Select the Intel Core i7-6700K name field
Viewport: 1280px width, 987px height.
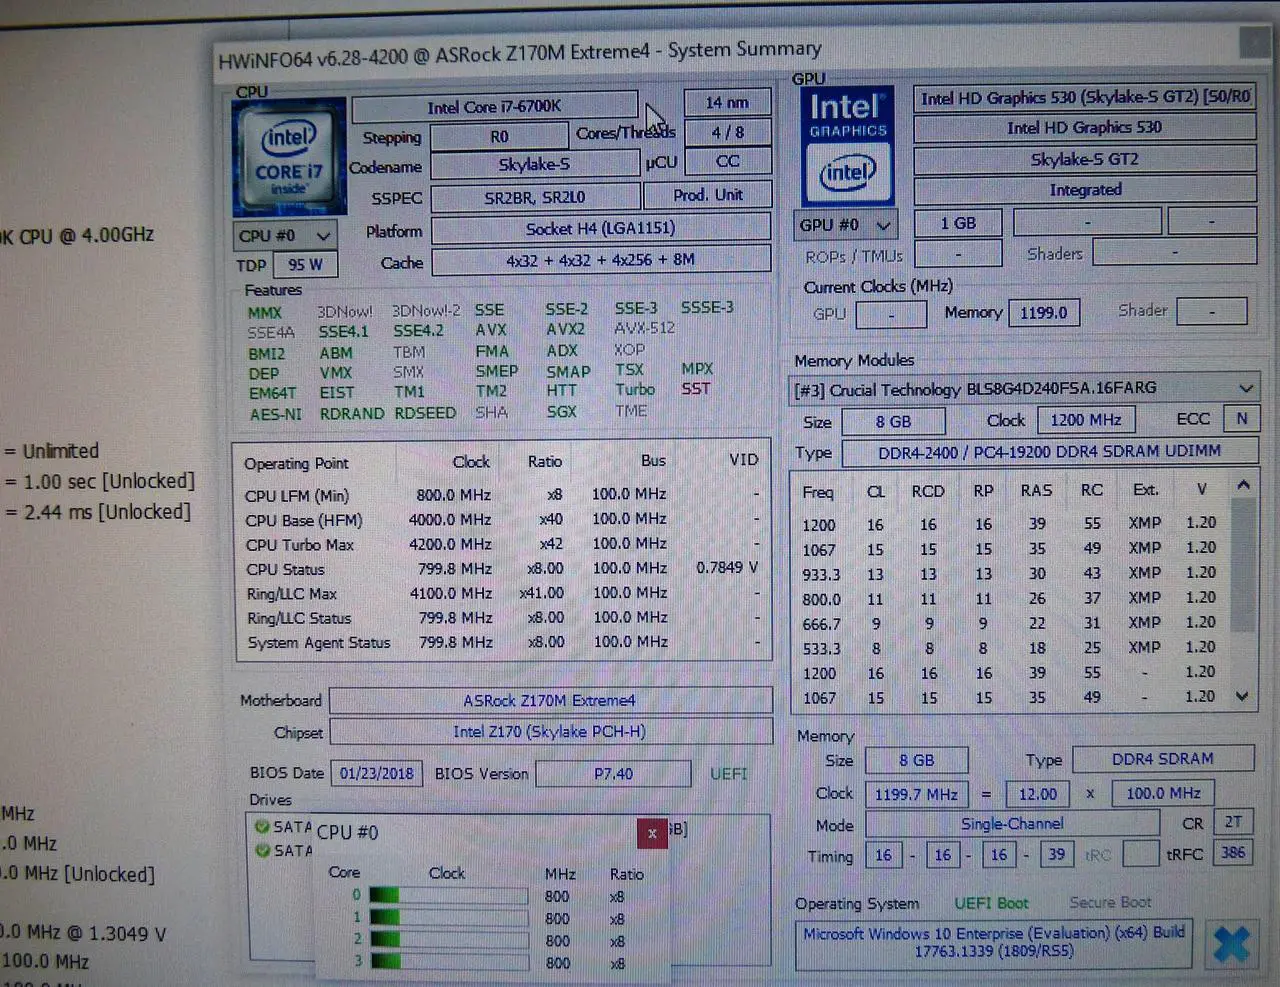pos(494,106)
